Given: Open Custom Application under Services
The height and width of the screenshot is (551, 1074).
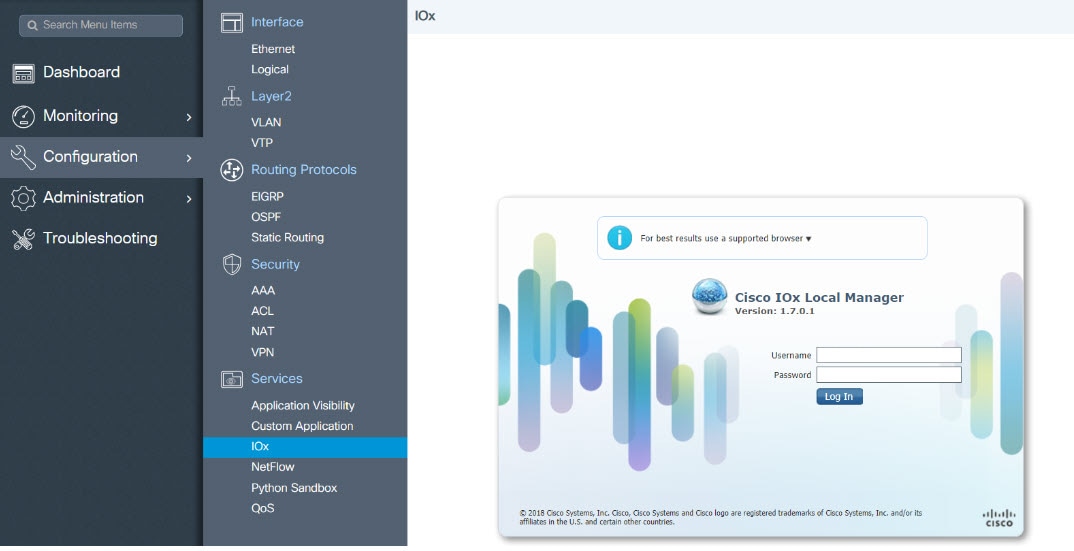Looking at the screenshot, I should click(302, 426).
